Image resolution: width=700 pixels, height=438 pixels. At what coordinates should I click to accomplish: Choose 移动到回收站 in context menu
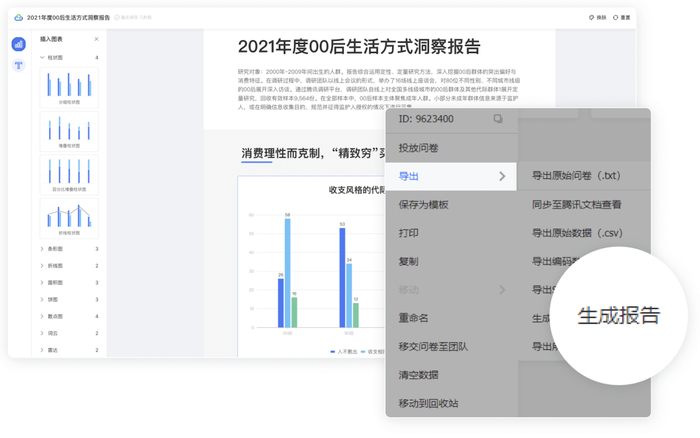pyautogui.click(x=428, y=403)
